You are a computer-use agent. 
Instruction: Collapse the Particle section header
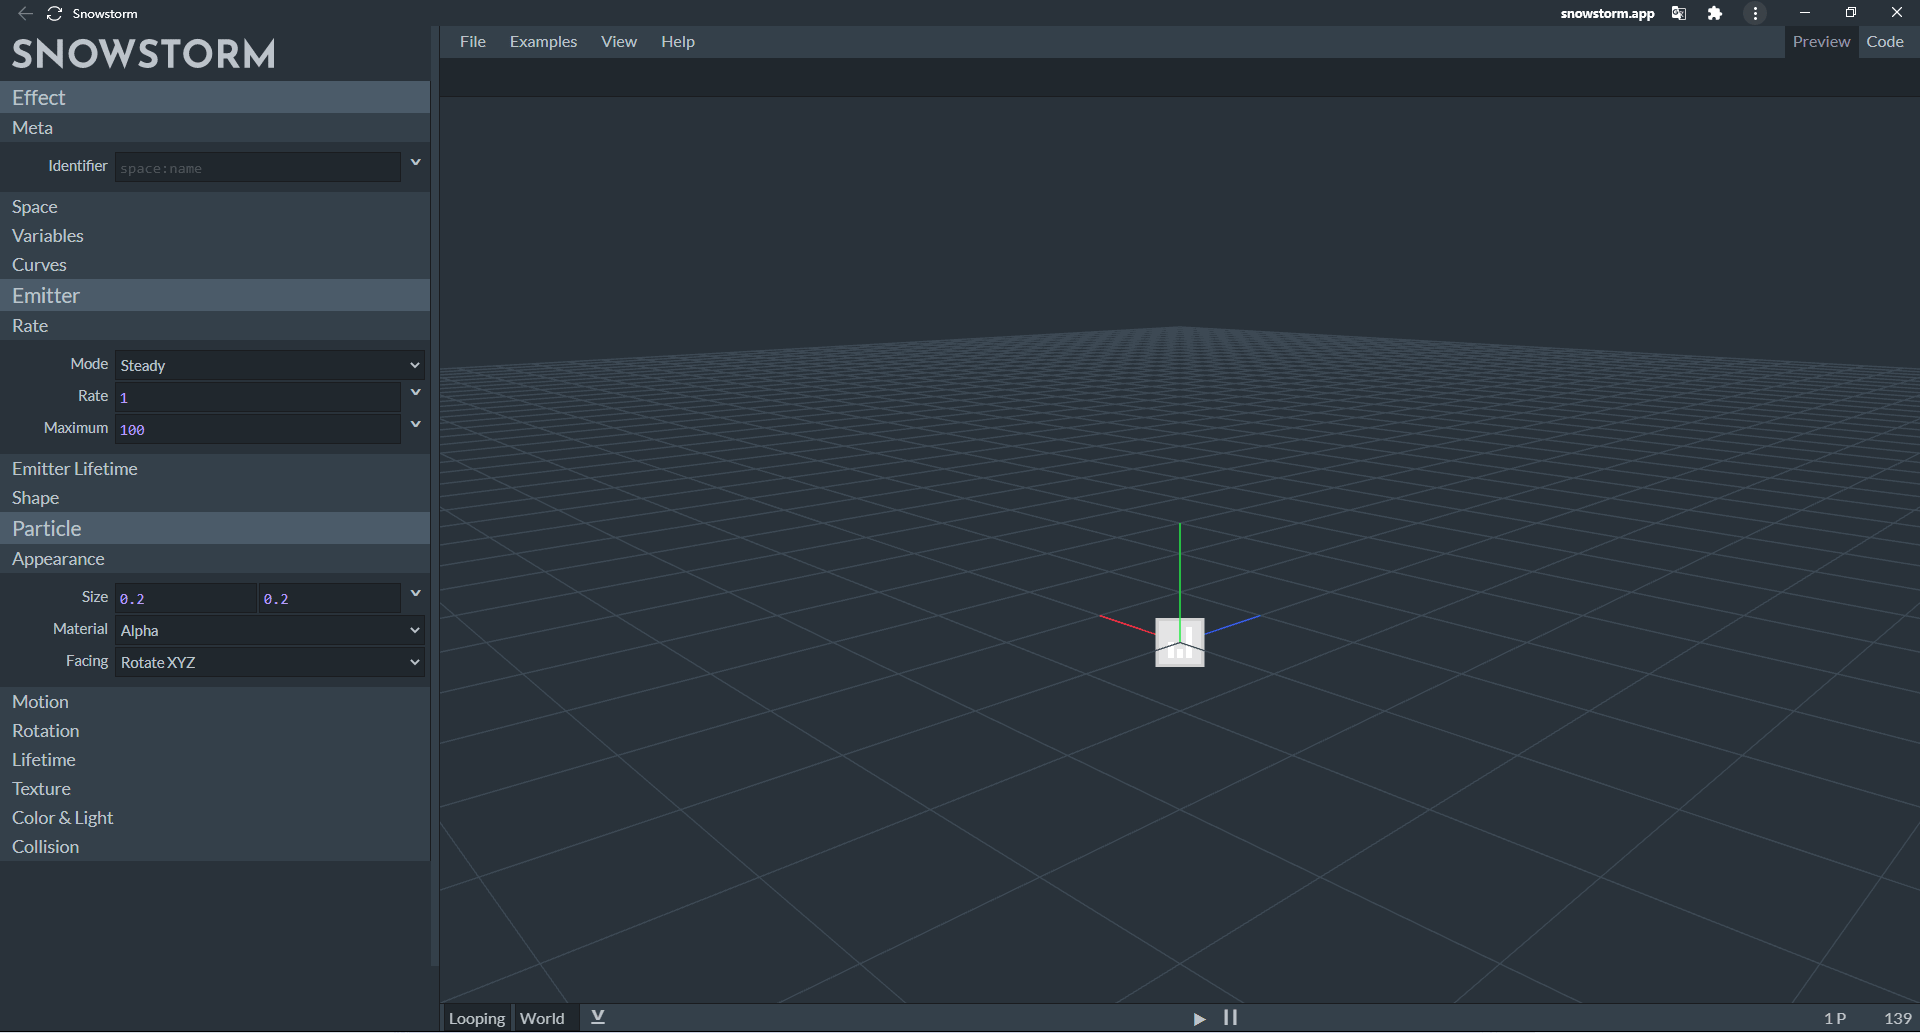[x=215, y=528]
